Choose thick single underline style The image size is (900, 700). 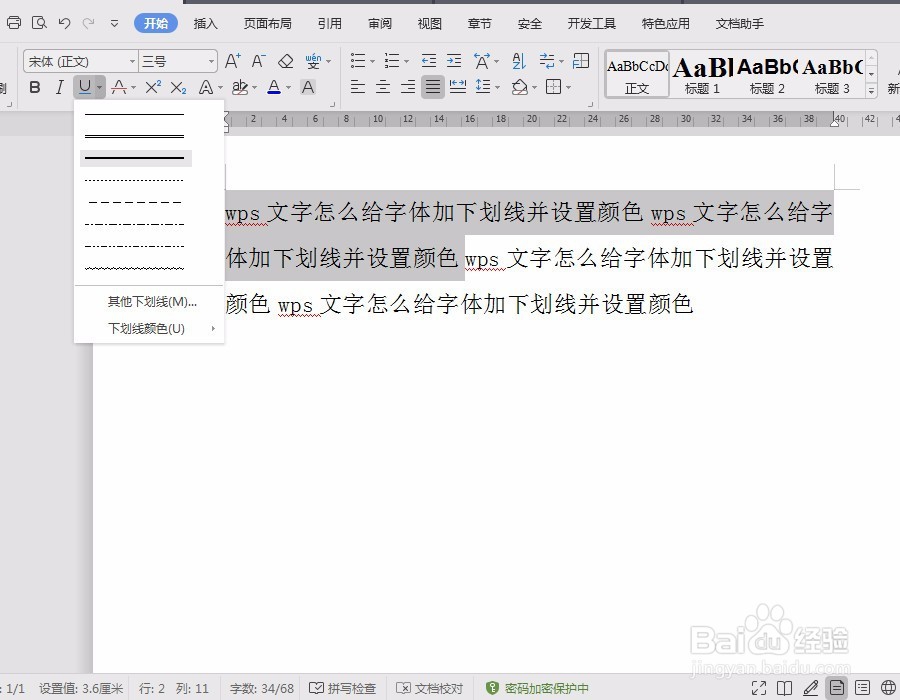click(x=135, y=158)
